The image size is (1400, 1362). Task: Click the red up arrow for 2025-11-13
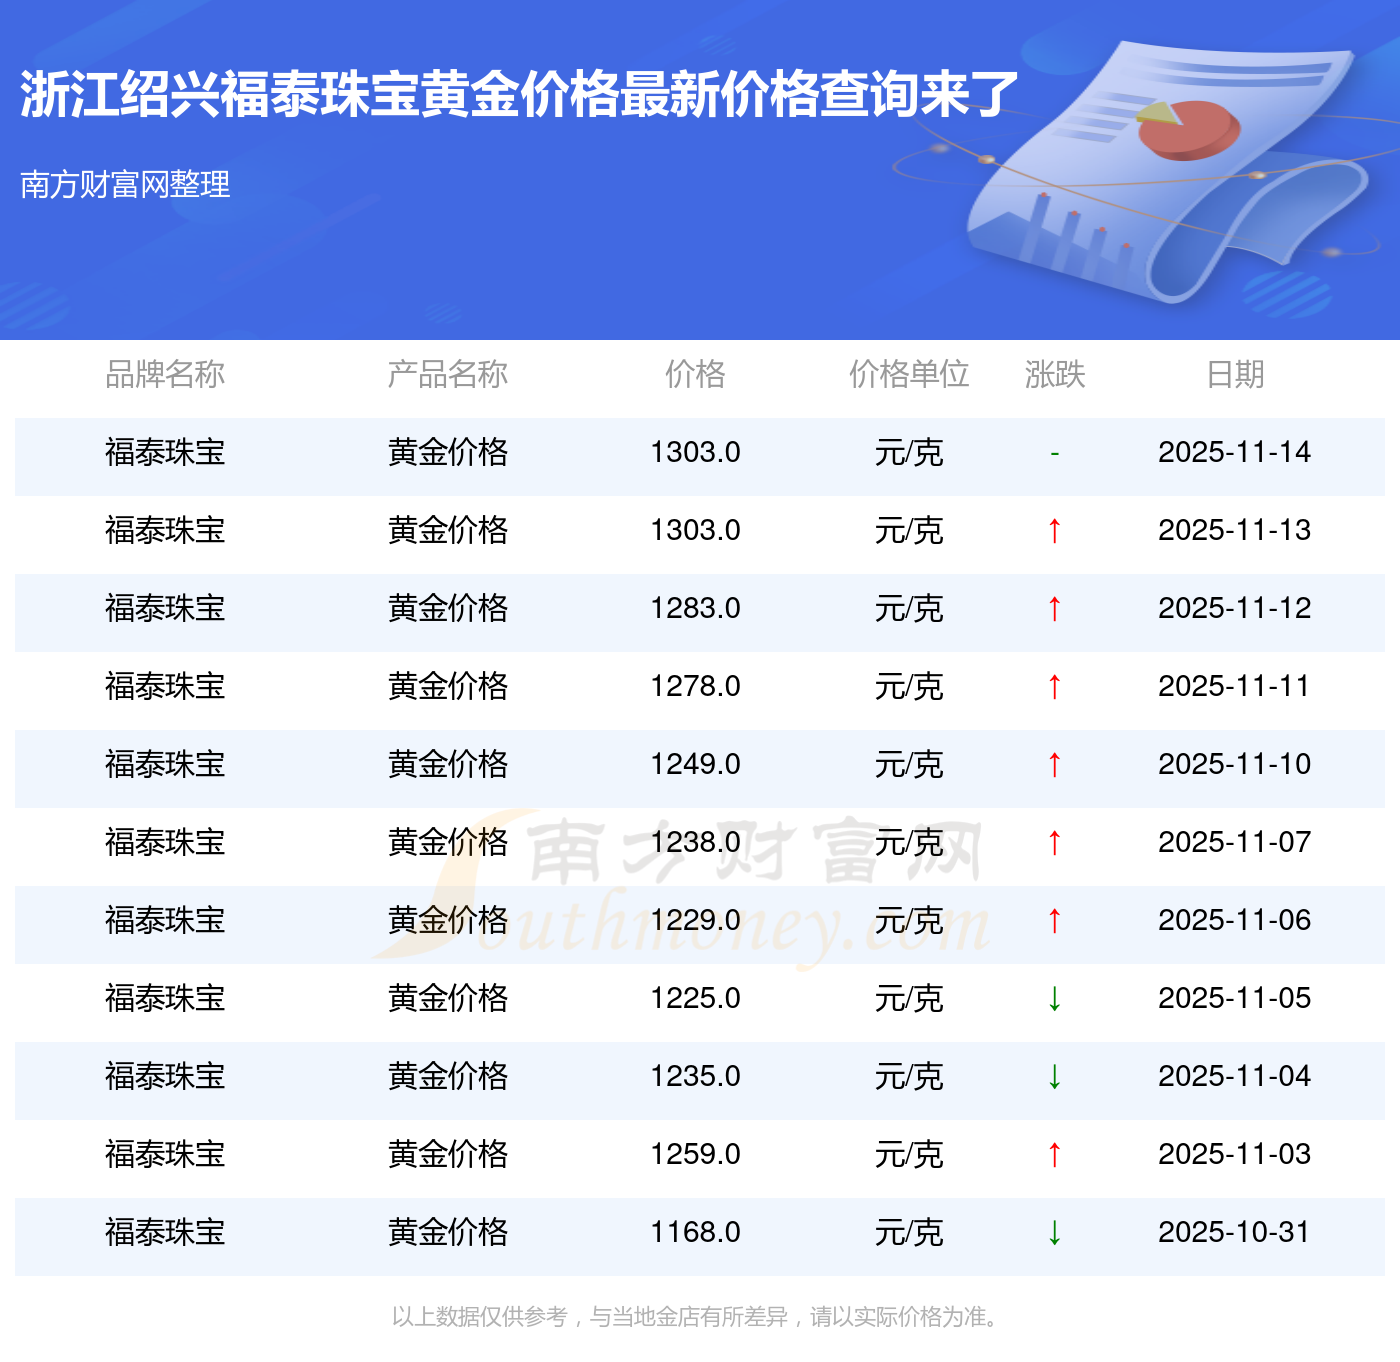click(x=1054, y=531)
